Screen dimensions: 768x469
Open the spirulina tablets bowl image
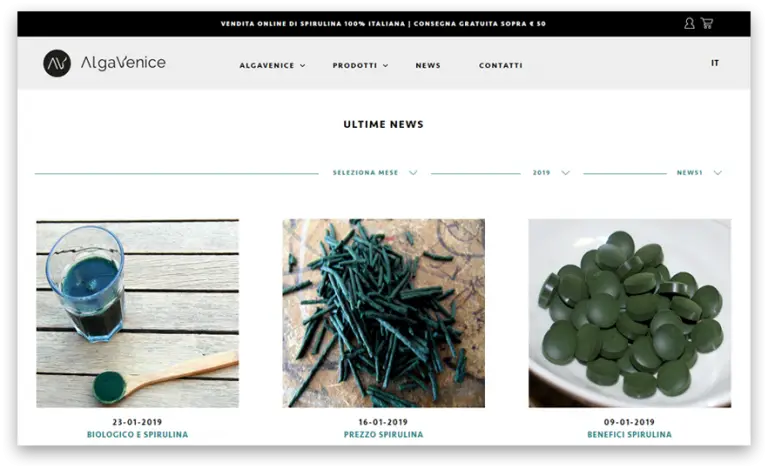[x=630, y=313]
